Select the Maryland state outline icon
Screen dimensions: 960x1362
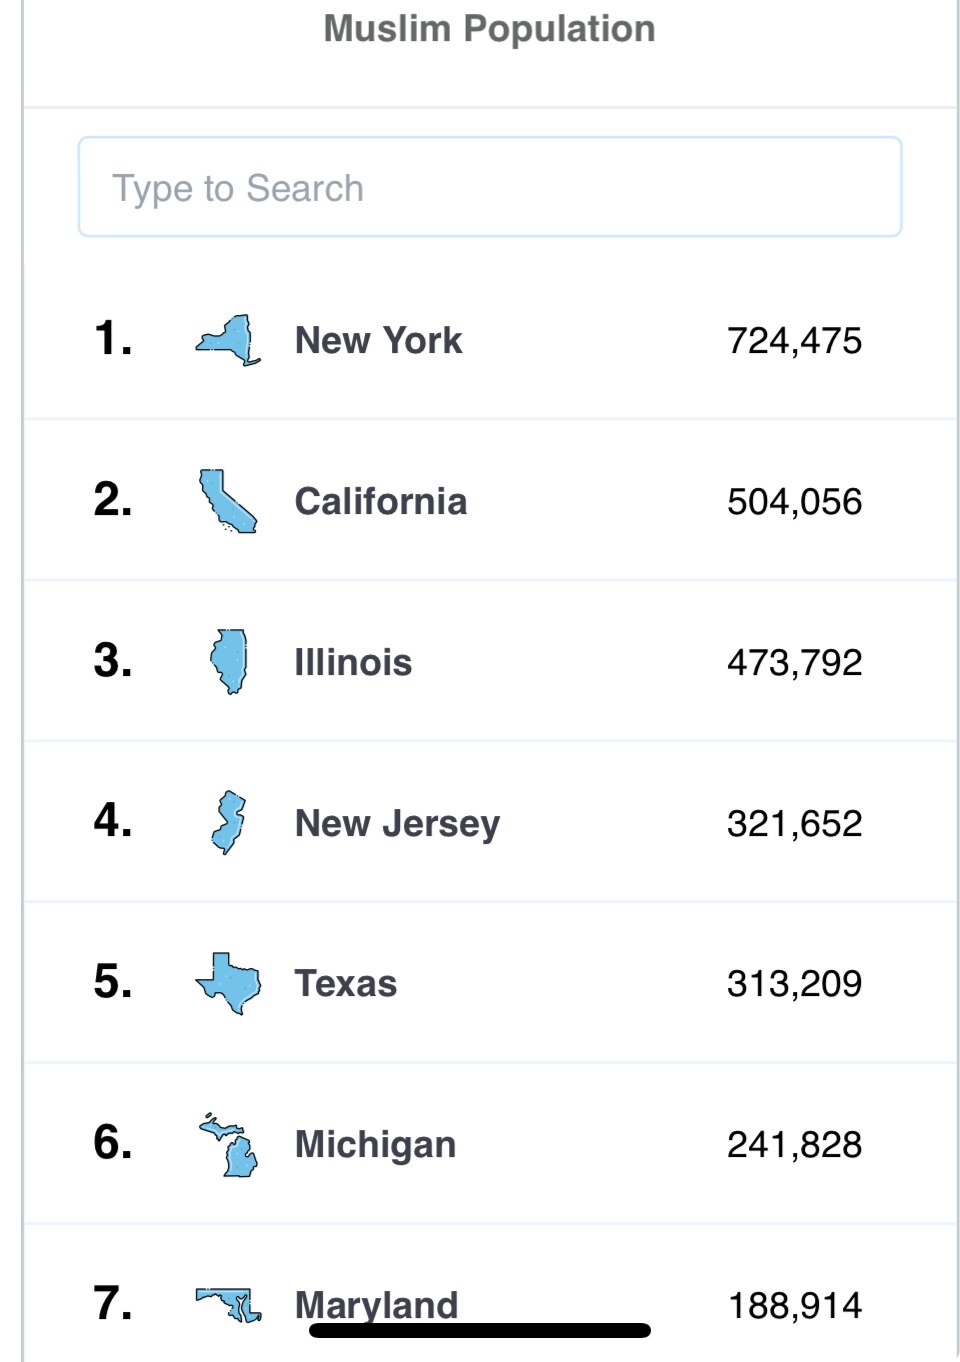coord(228,1300)
